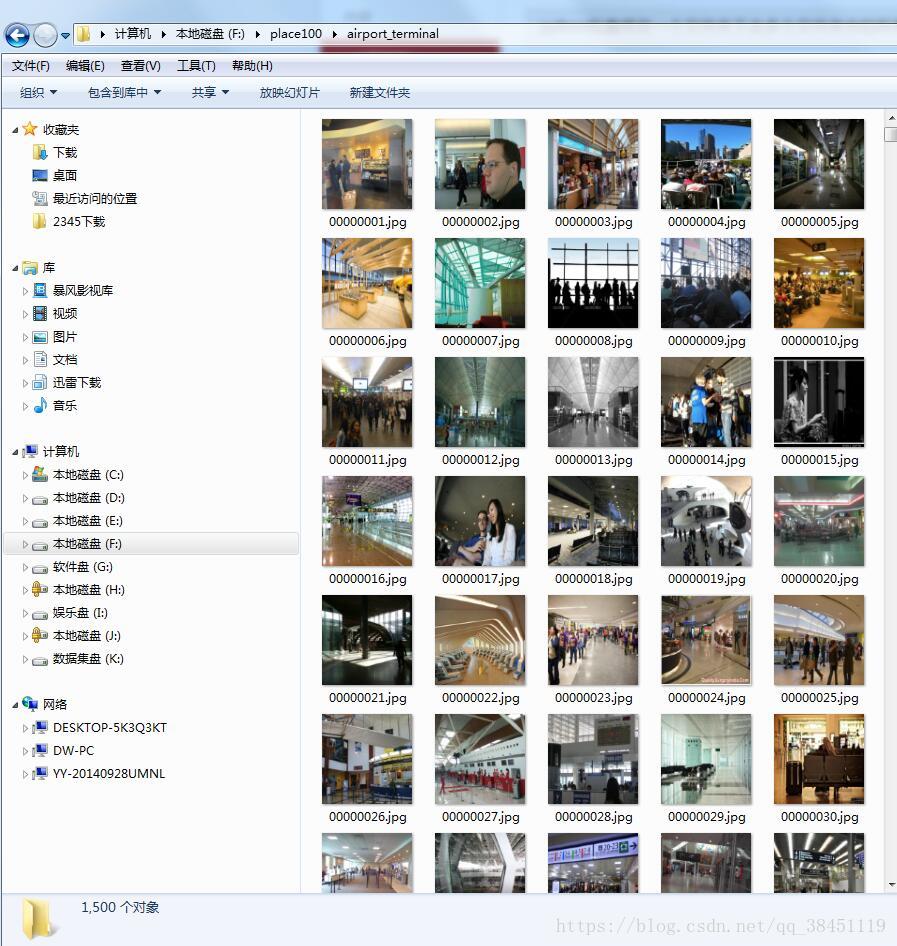Viewport: 897px width, 946px height.
Task: Select the 本地磁盘 (H:) drive icon
Action: pos(40,589)
